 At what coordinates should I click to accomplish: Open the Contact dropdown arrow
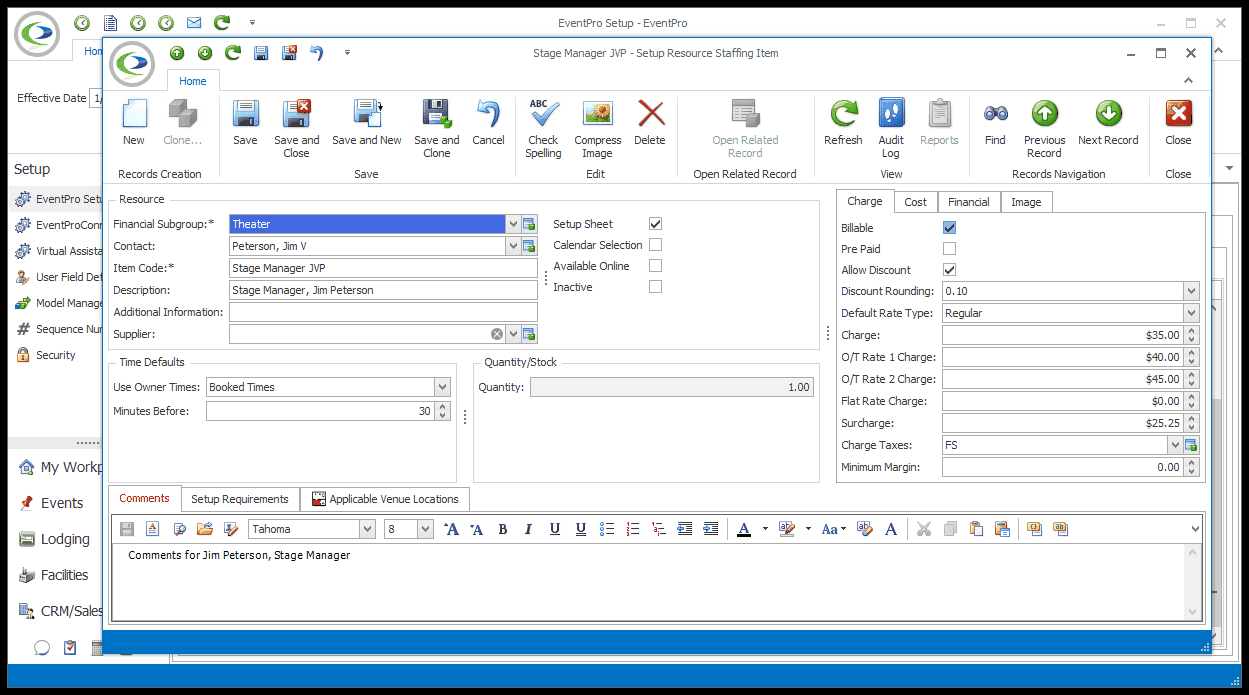coord(513,246)
